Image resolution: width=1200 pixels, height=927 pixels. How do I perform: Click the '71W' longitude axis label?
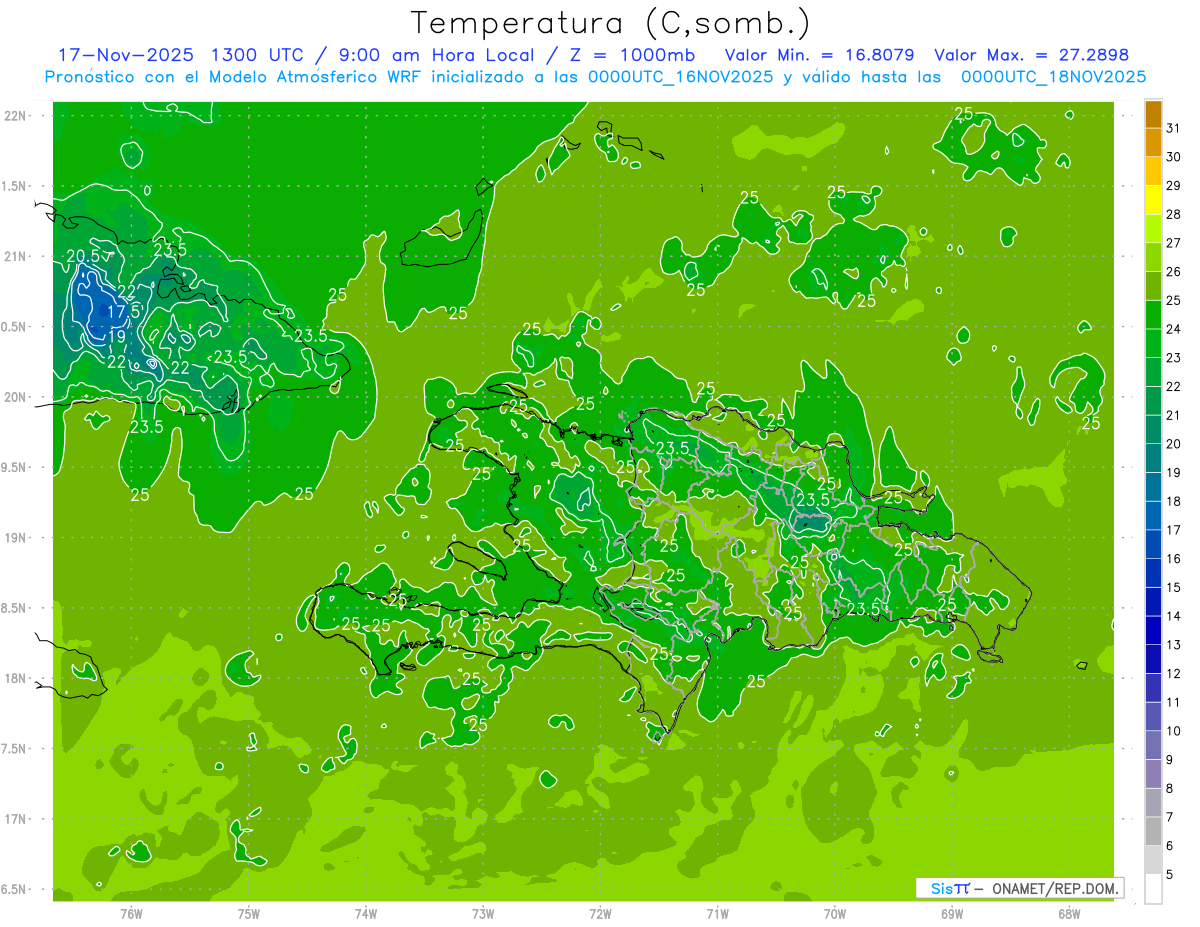[717, 914]
